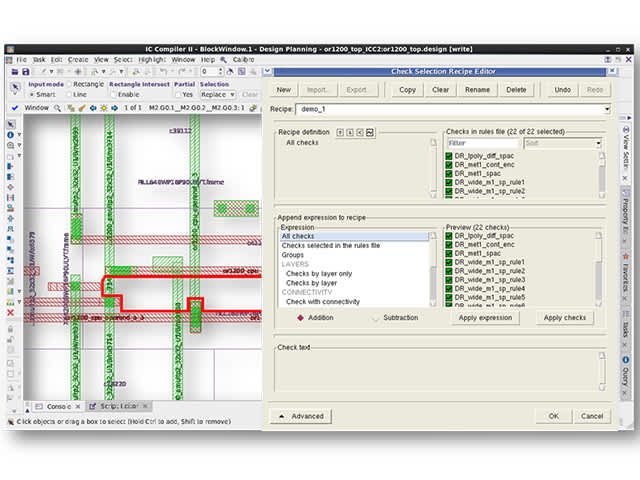Image resolution: width=640 pixels, height=480 pixels.
Task: Click the Cancel button
Action: [592, 416]
